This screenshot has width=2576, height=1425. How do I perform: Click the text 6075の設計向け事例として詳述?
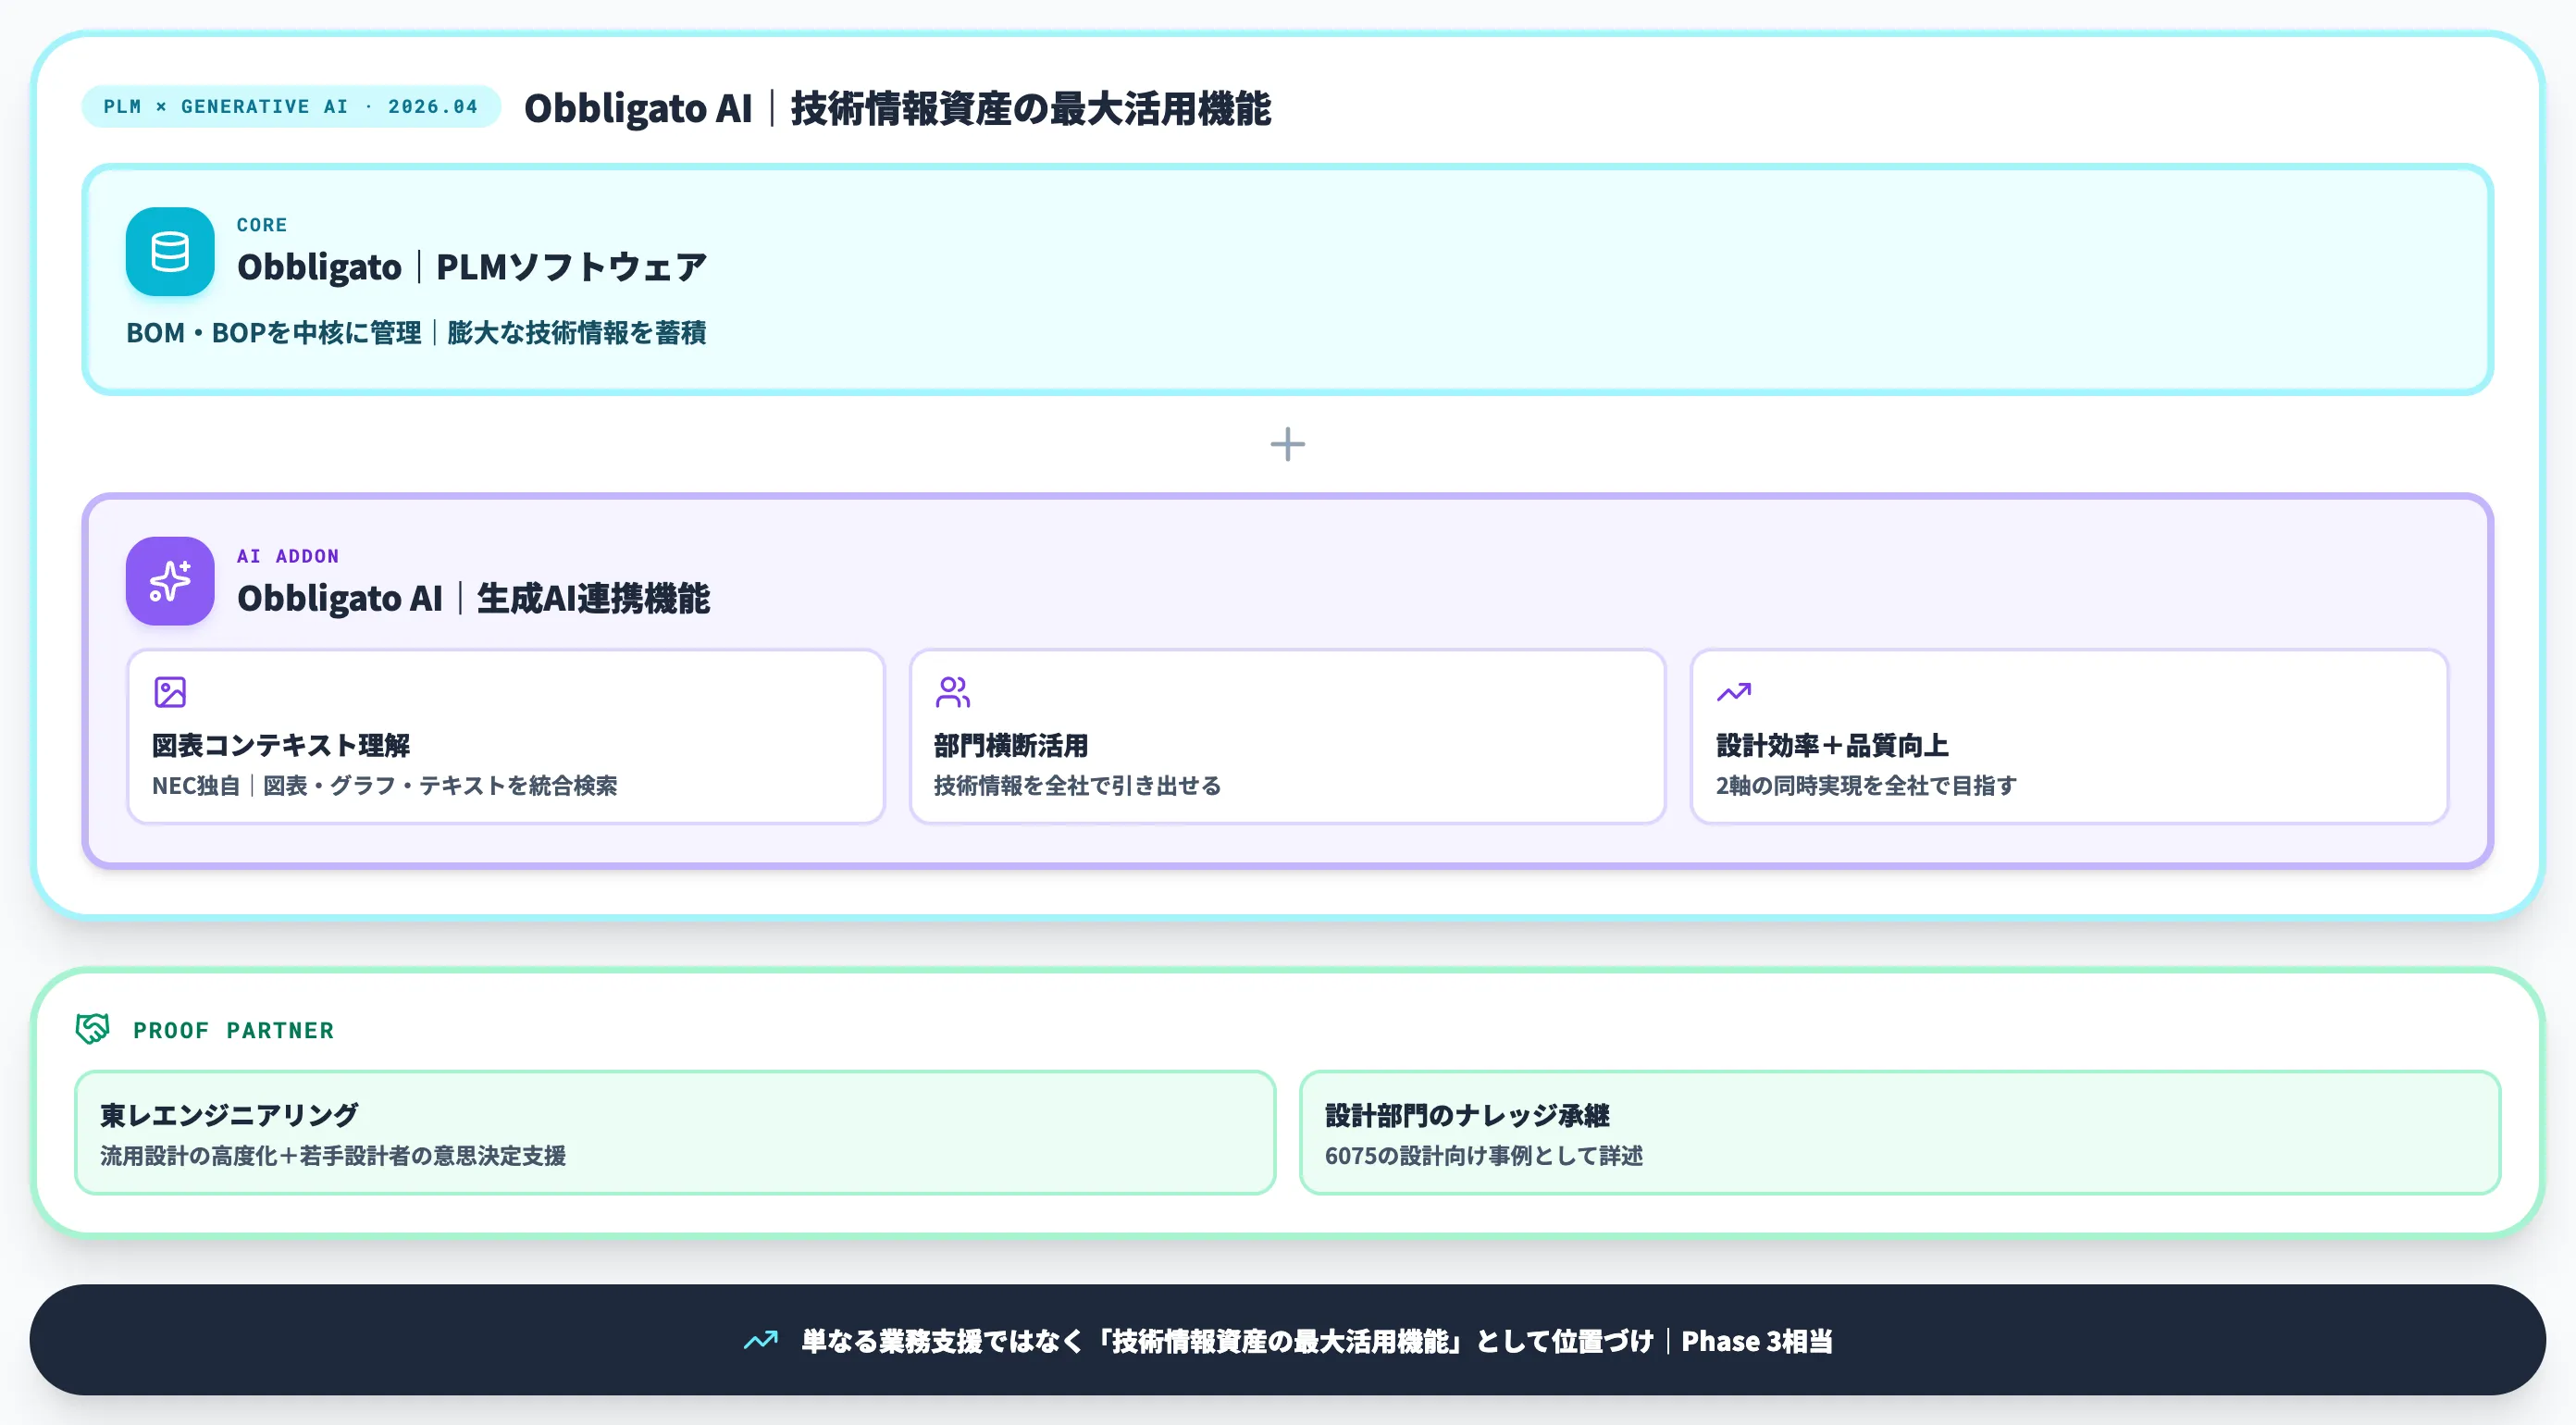point(1484,1156)
